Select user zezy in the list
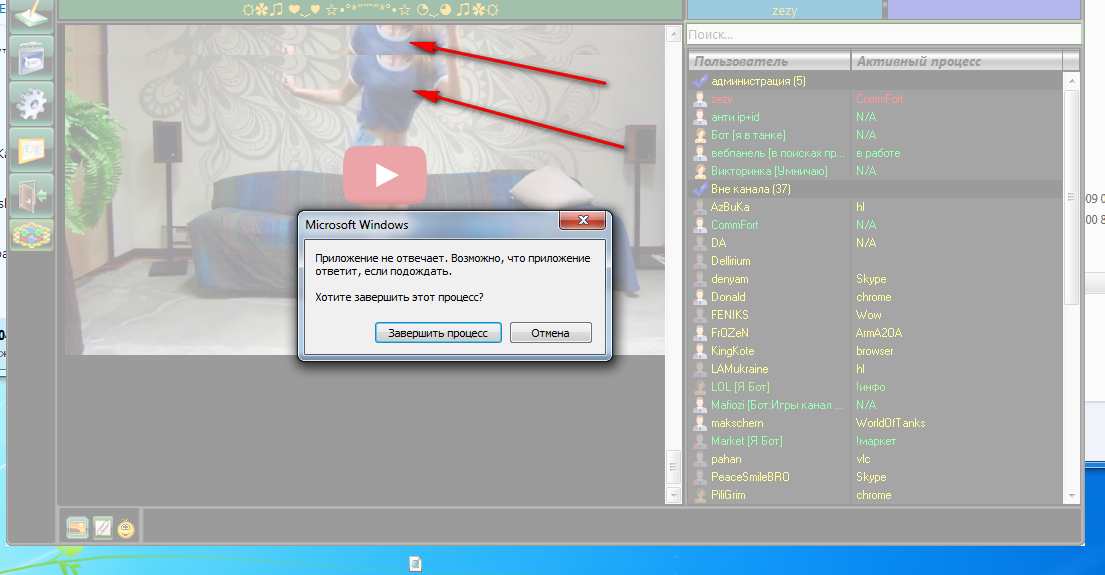The image size is (1105, 575). click(721, 99)
